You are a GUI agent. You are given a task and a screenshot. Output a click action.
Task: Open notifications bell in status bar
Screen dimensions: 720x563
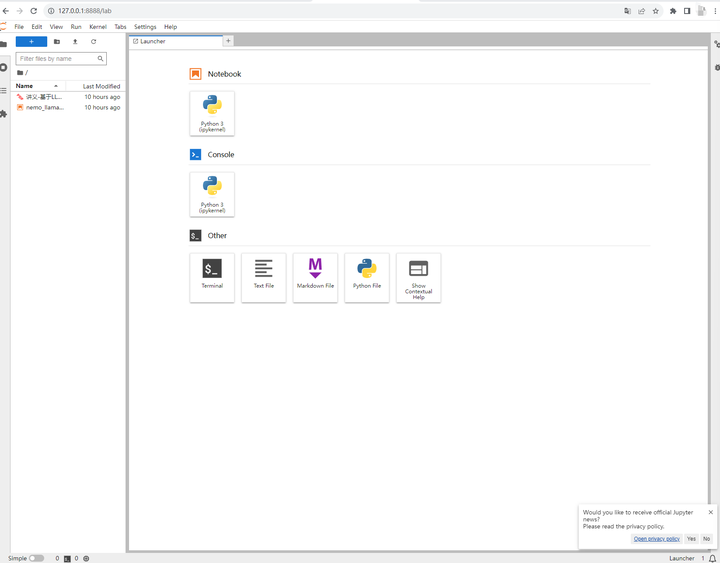pos(712,558)
